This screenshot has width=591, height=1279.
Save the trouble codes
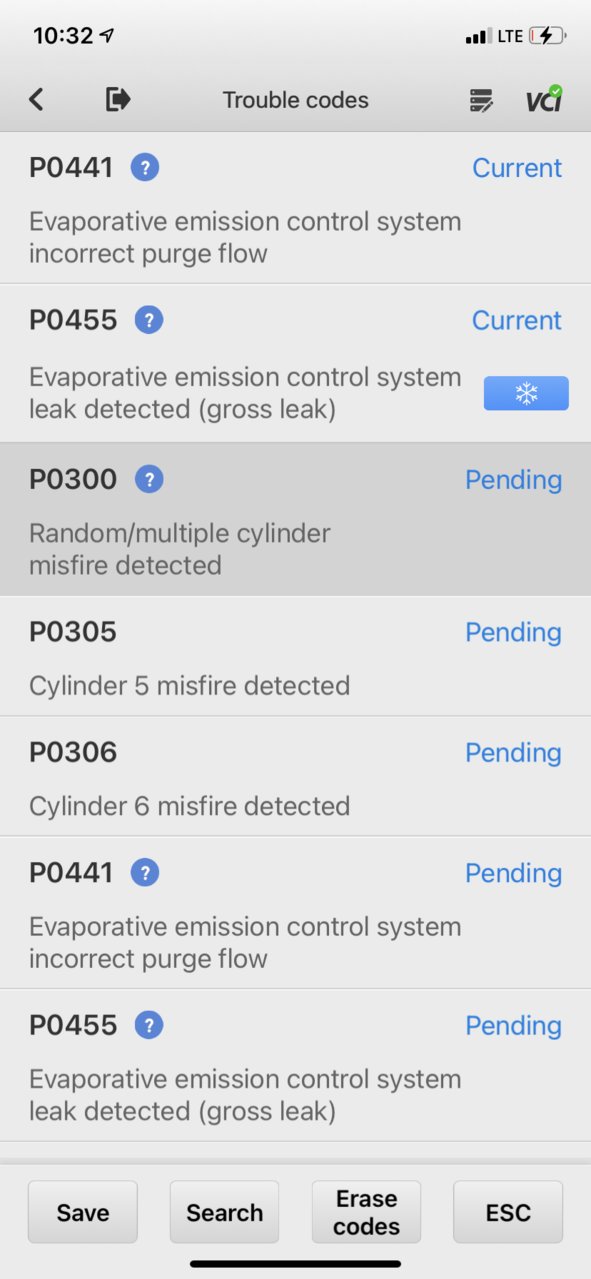[x=83, y=1212]
